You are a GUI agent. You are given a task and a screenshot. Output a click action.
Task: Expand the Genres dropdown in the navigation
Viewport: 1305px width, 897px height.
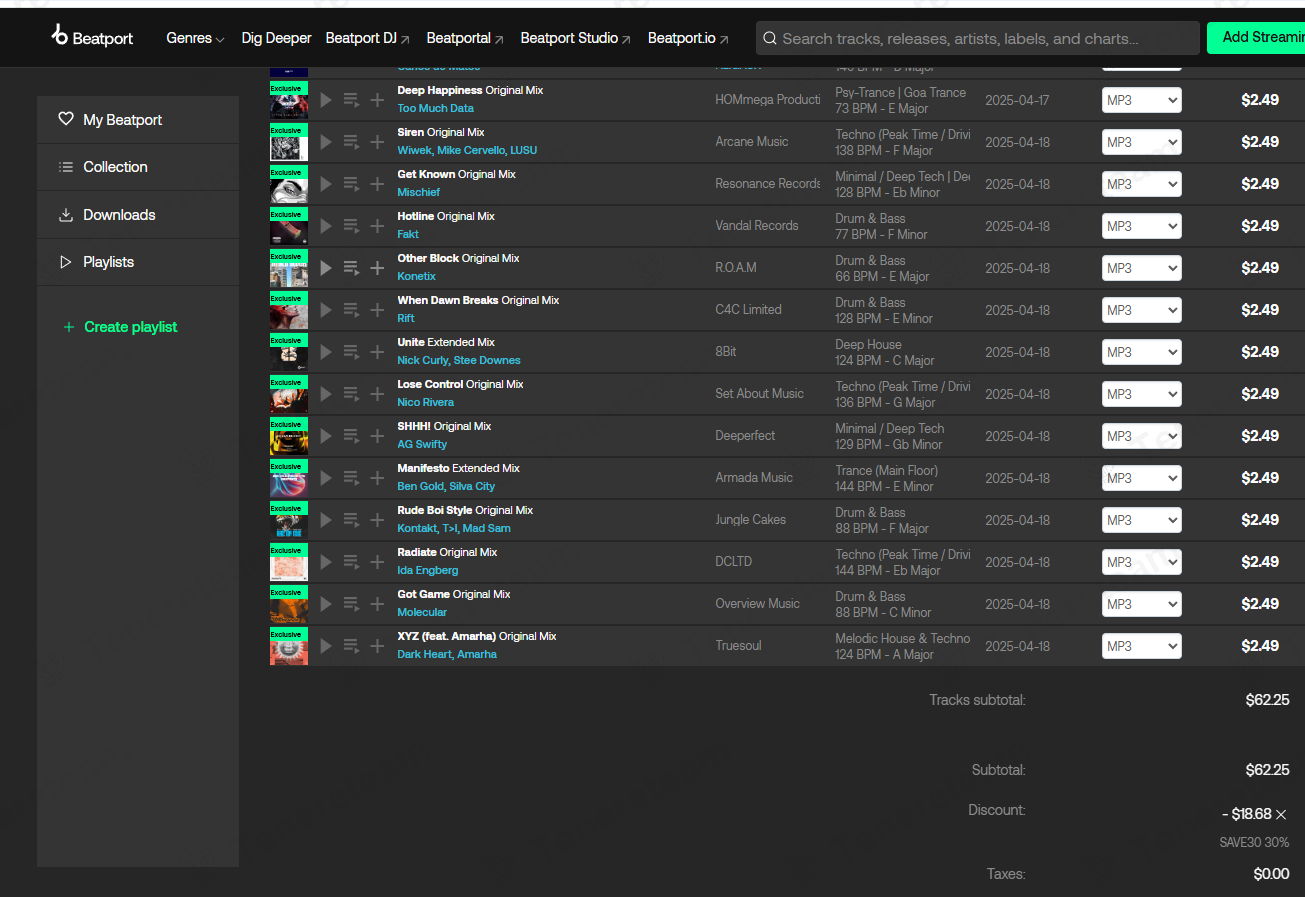(194, 38)
